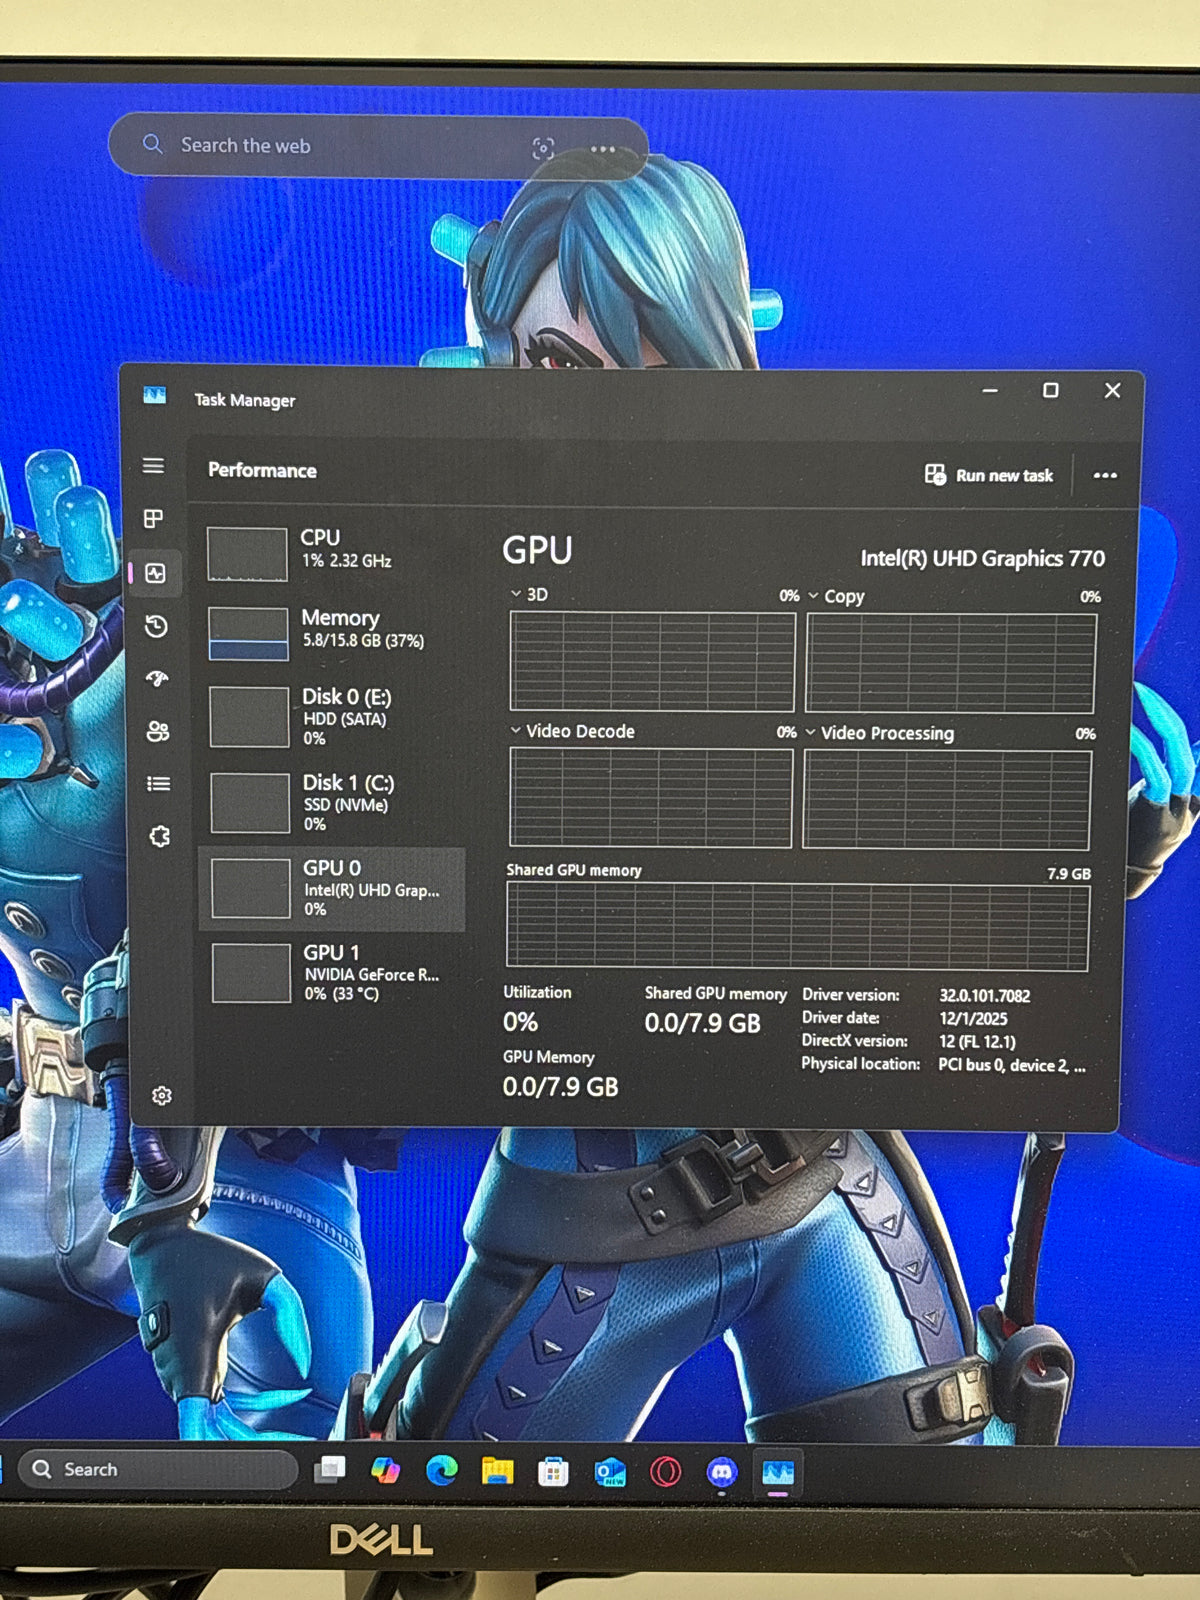Image resolution: width=1200 pixels, height=1600 pixels.
Task: Open the Task Manager navigation hamburger menu
Action: pyautogui.click(x=153, y=466)
